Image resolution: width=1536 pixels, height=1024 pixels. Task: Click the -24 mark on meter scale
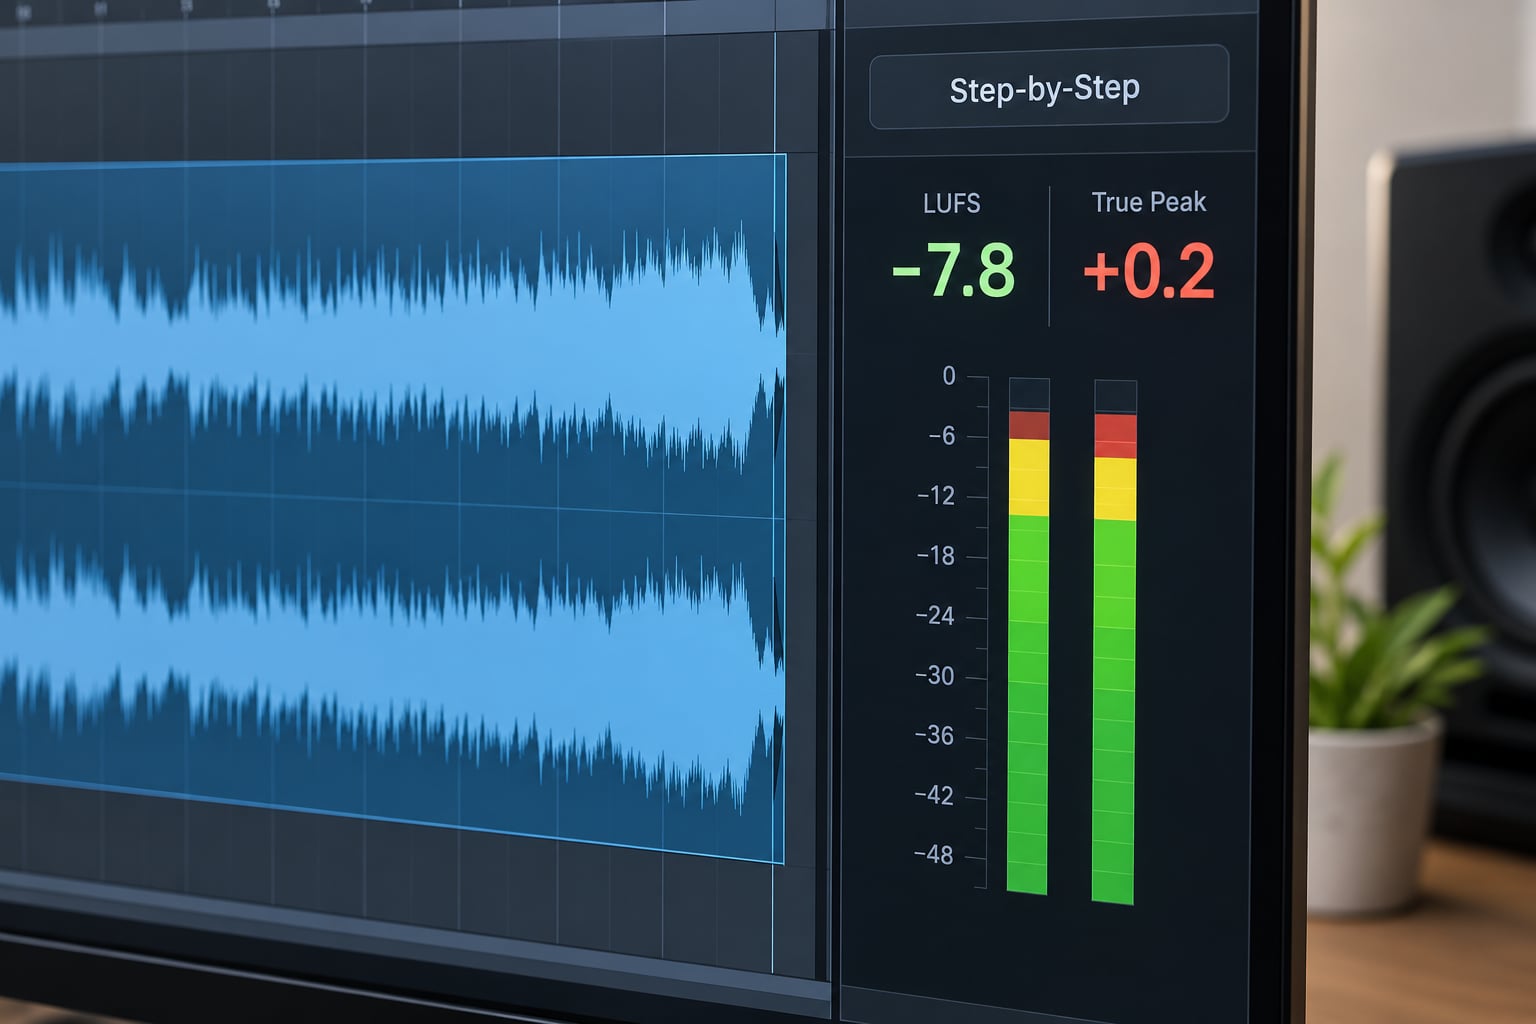(934, 616)
